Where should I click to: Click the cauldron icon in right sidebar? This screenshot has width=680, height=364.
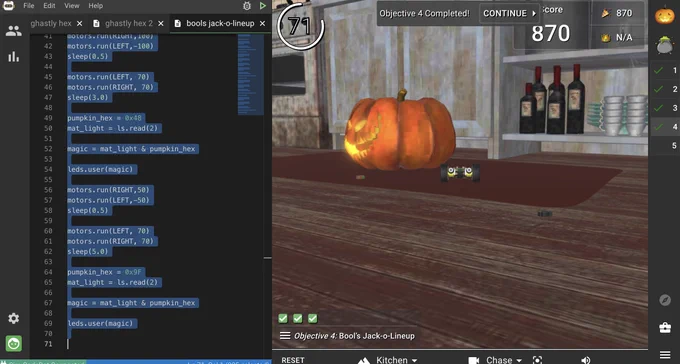pos(664,45)
